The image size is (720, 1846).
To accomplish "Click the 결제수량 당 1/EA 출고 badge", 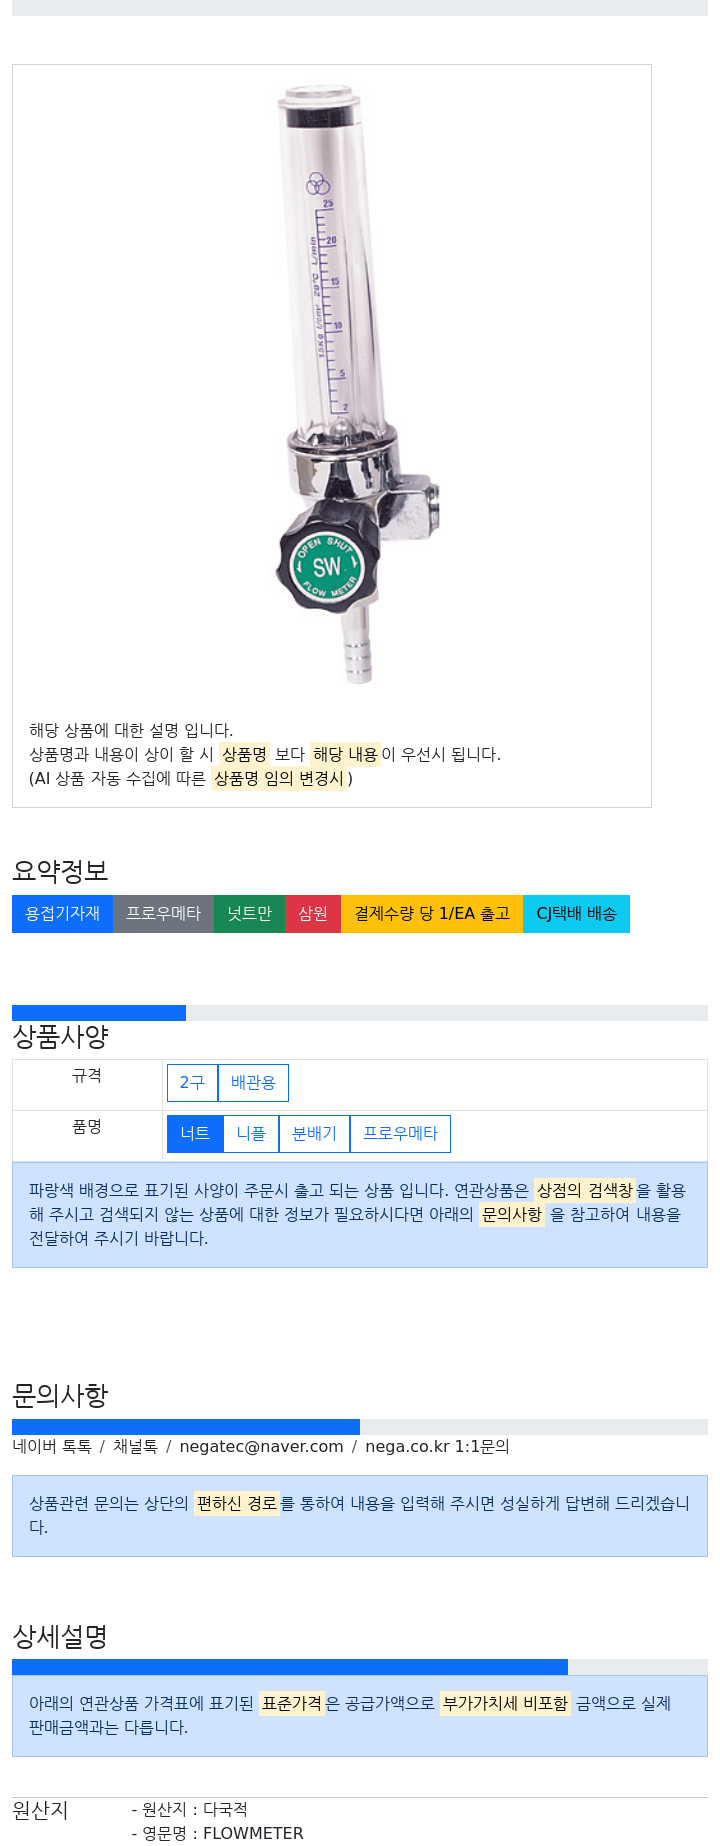I will [432, 913].
